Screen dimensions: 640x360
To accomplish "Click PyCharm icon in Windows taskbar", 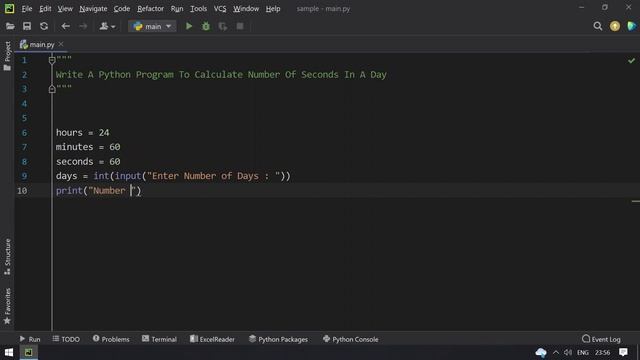I will [29, 353].
